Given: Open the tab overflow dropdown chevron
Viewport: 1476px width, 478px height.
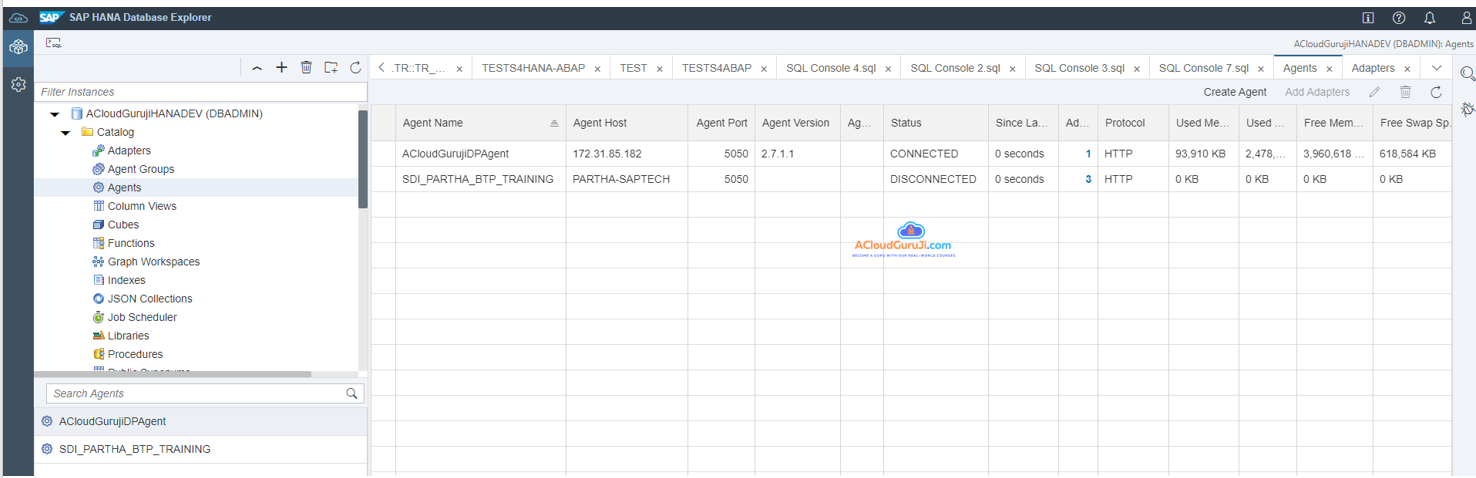Looking at the screenshot, I should point(1437,68).
